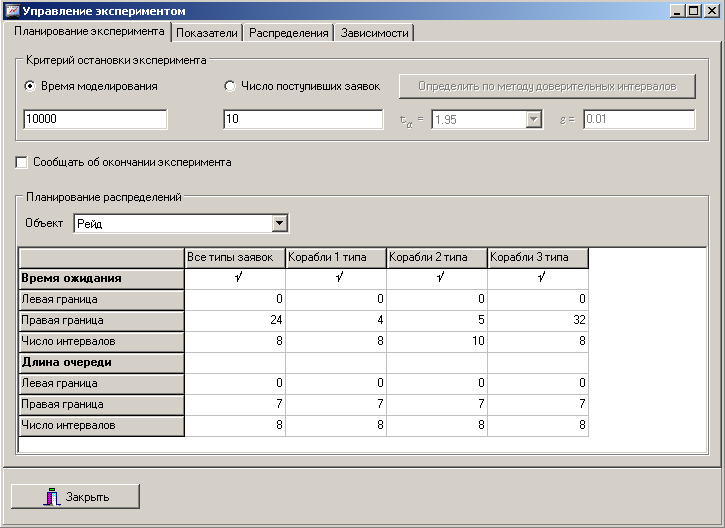
Task: Click the modeling time field containing 10000
Action: pyautogui.click(x=95, y=119)
